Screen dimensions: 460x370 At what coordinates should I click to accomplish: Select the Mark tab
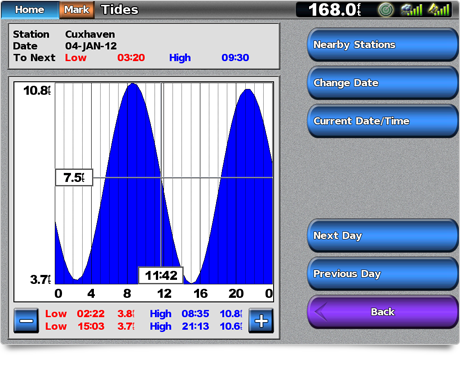pos(77,10)
